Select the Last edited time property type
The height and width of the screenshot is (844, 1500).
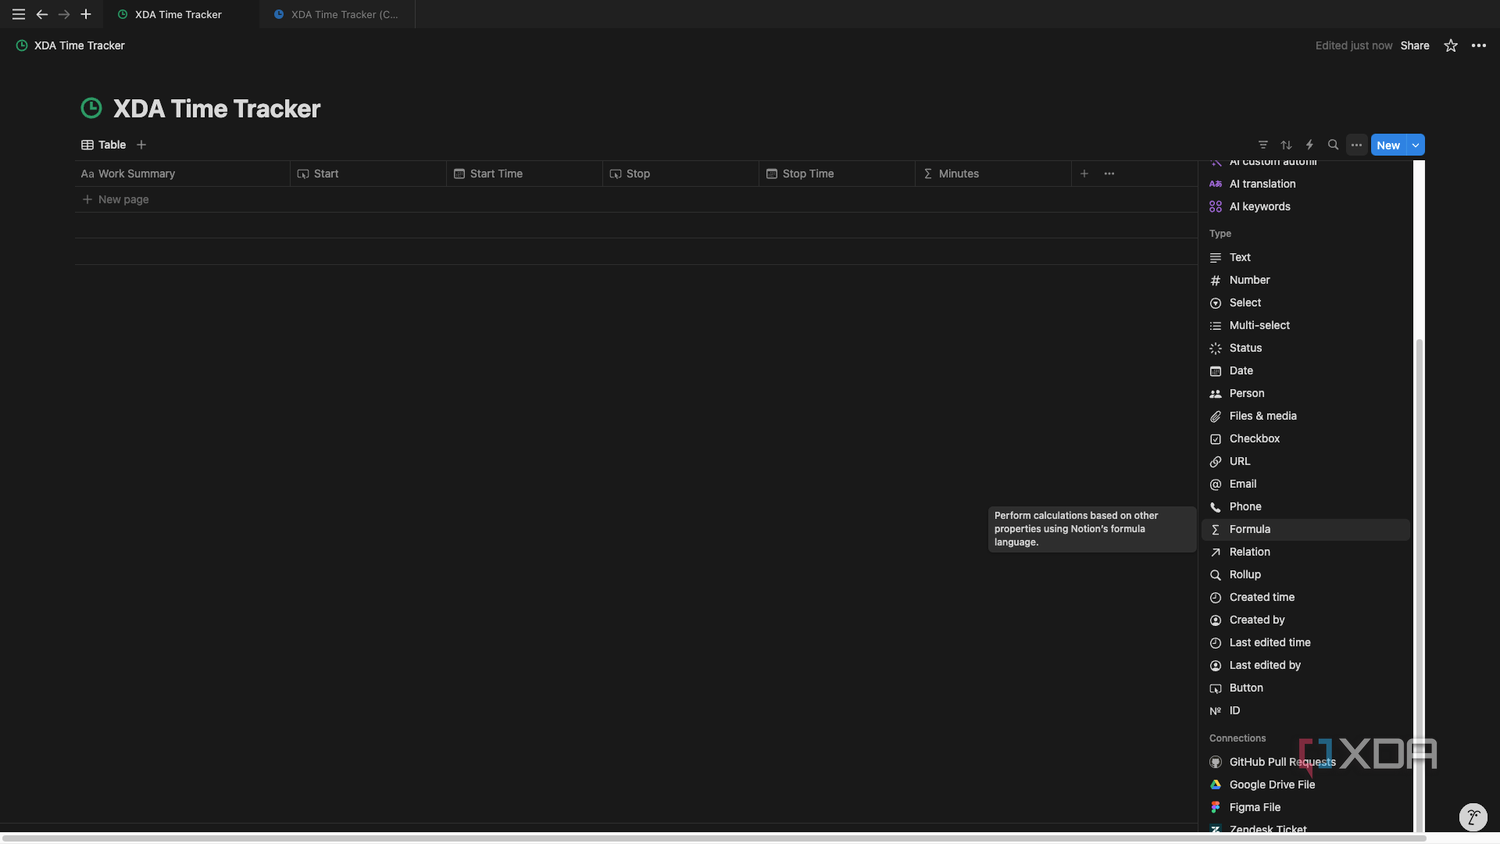coord(1305,643)
